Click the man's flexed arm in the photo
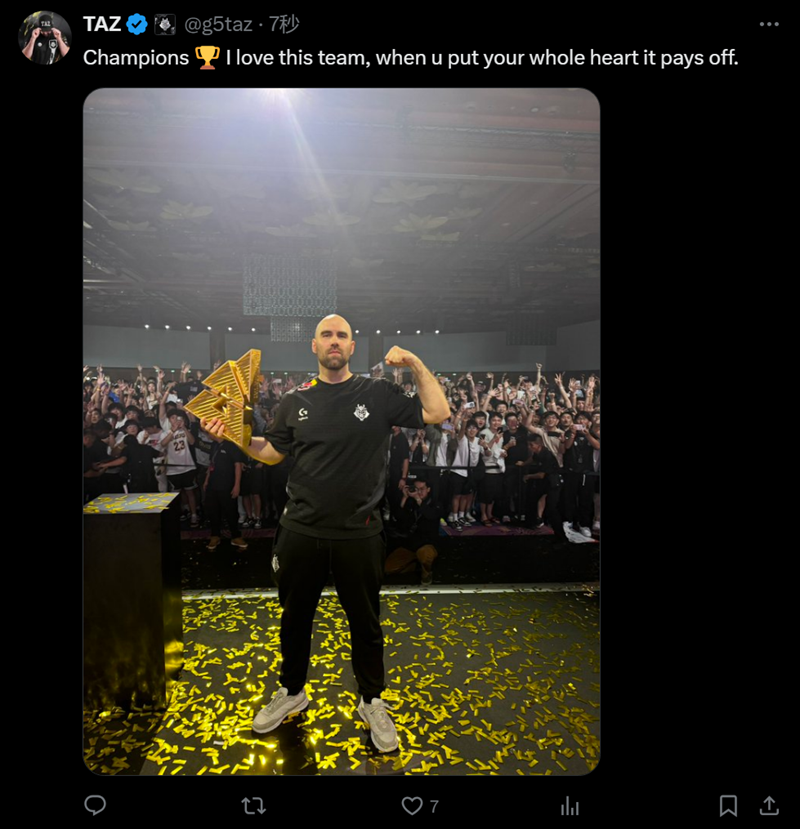800x829 pixels. point(420,381)
